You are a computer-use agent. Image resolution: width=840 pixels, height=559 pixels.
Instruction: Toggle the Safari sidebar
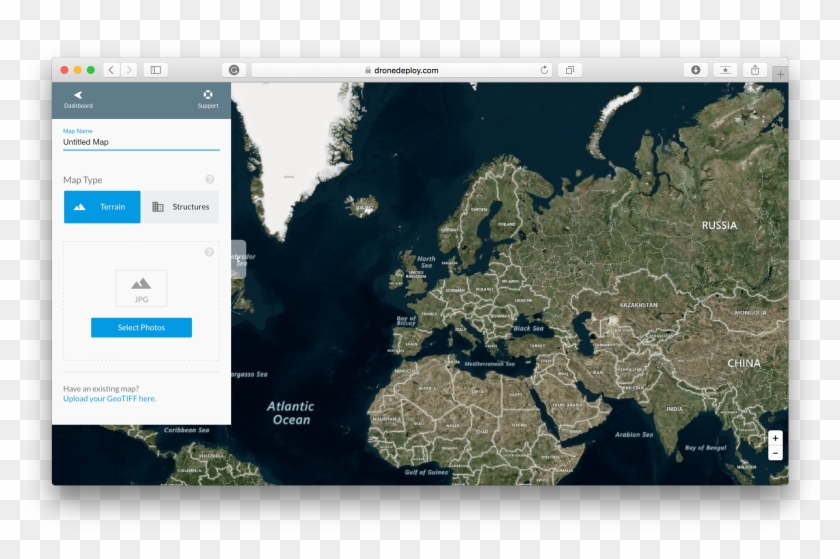tap(155, 70)
